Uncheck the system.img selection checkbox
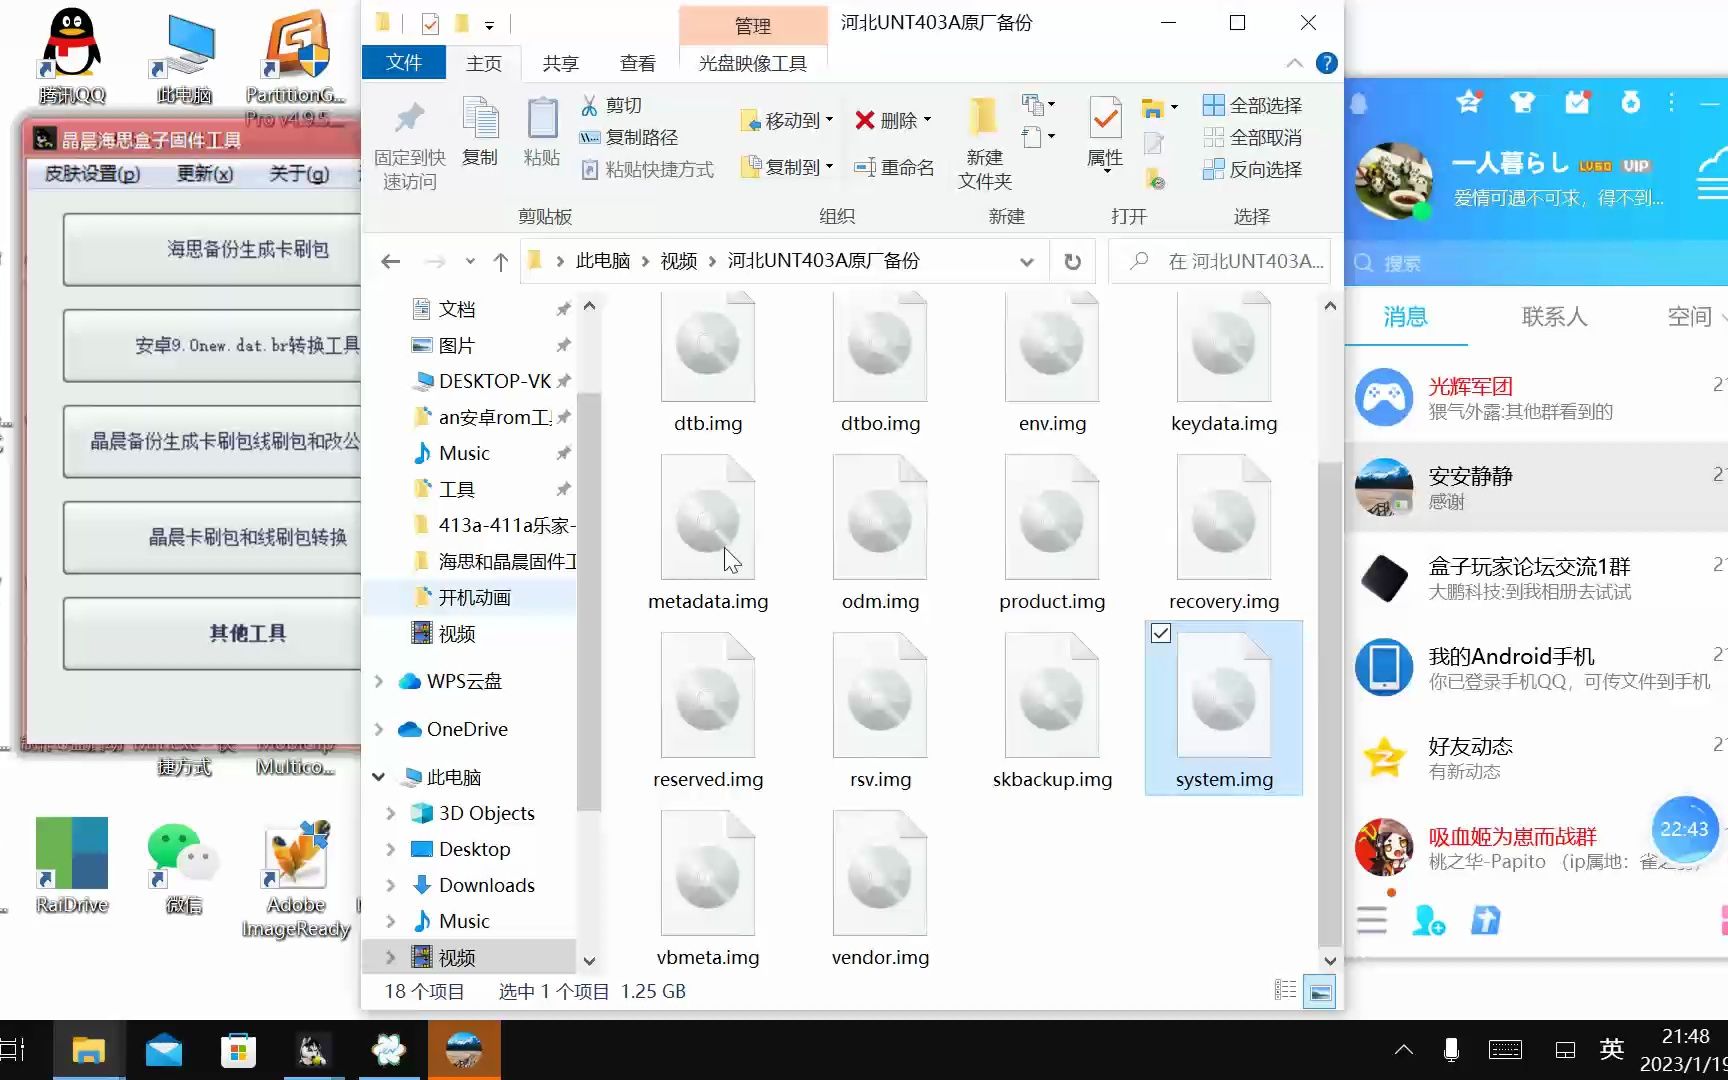The height and width of the screenshot is (1080, 1728). [x=1160, y=633]
